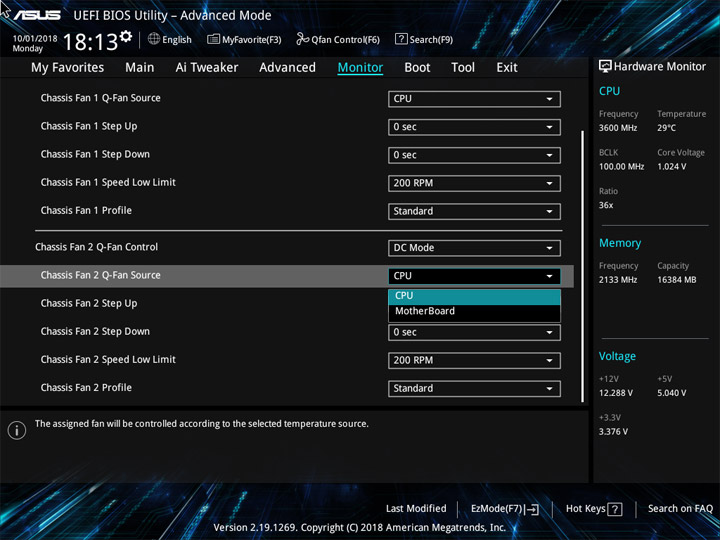This screenshot has height=540, width=720.
Task: Select Chassis Fan 2 Q-Fan Control label
Action: tap(96, 247)
